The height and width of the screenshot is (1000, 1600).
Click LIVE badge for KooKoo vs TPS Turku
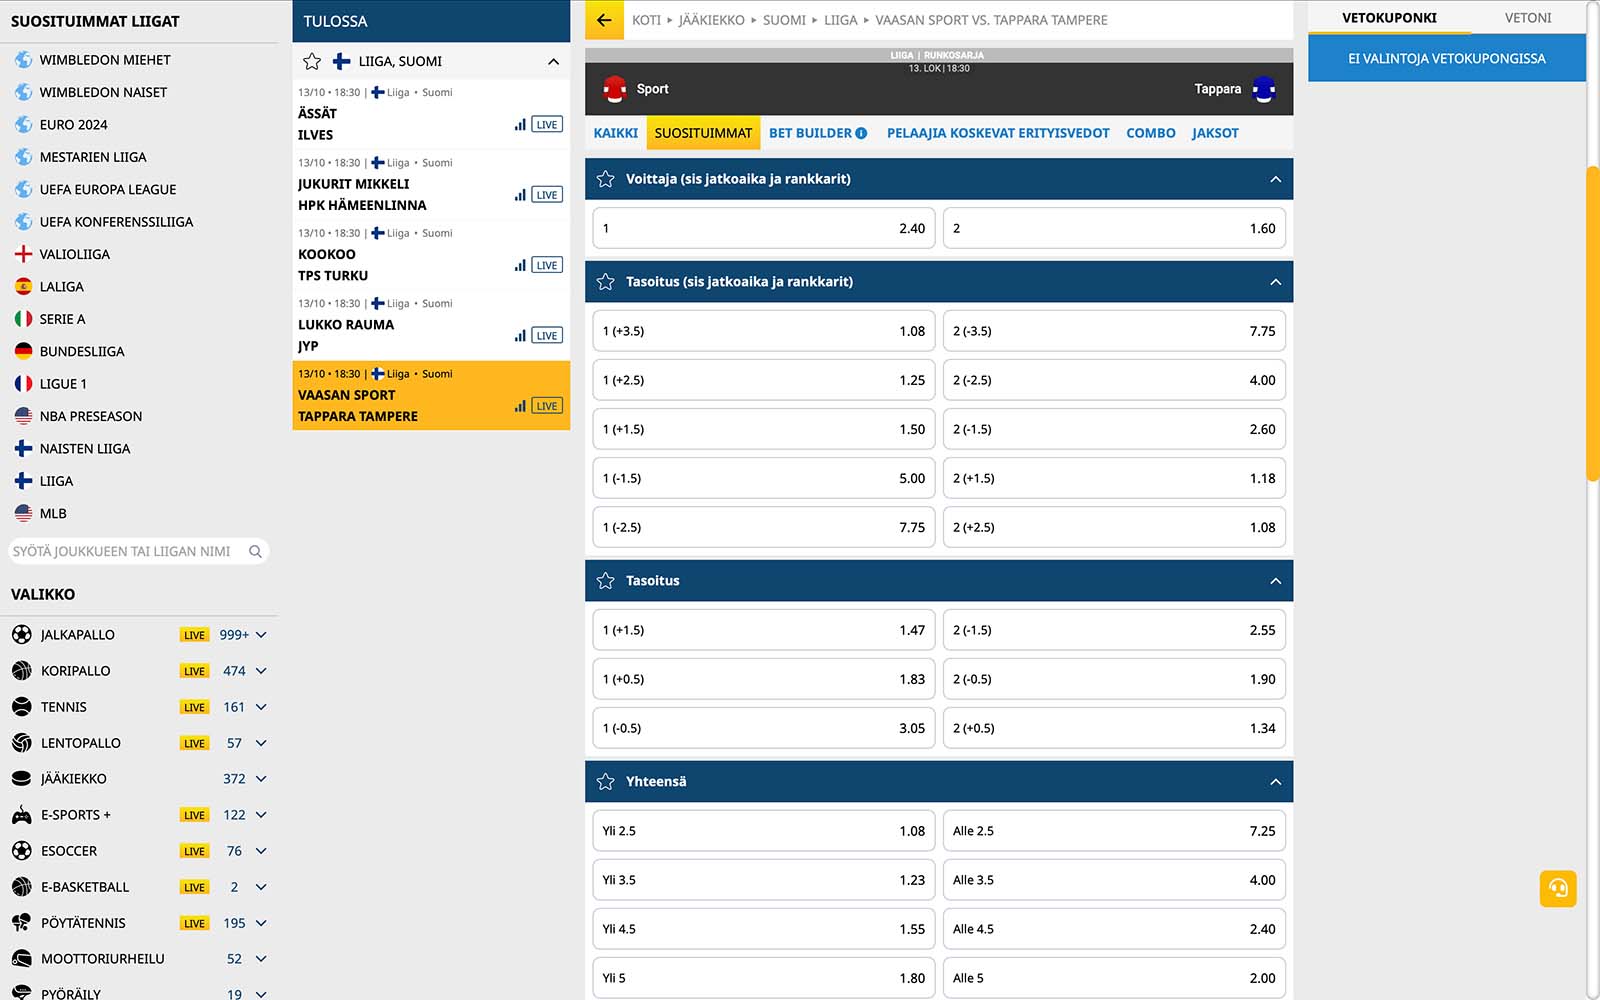(547, 265)
